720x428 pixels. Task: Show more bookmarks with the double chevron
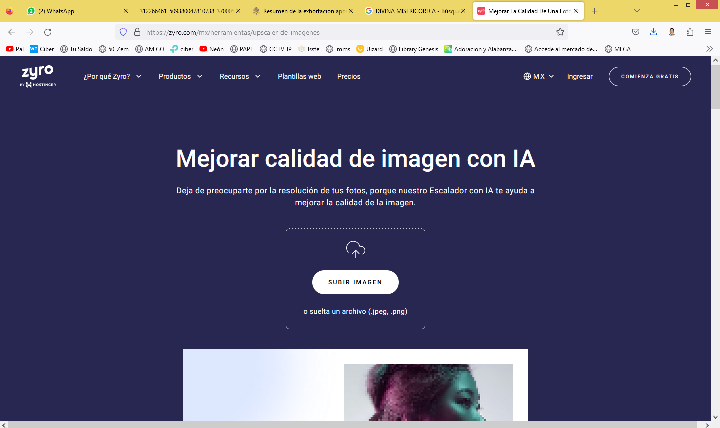click(709, 49)
